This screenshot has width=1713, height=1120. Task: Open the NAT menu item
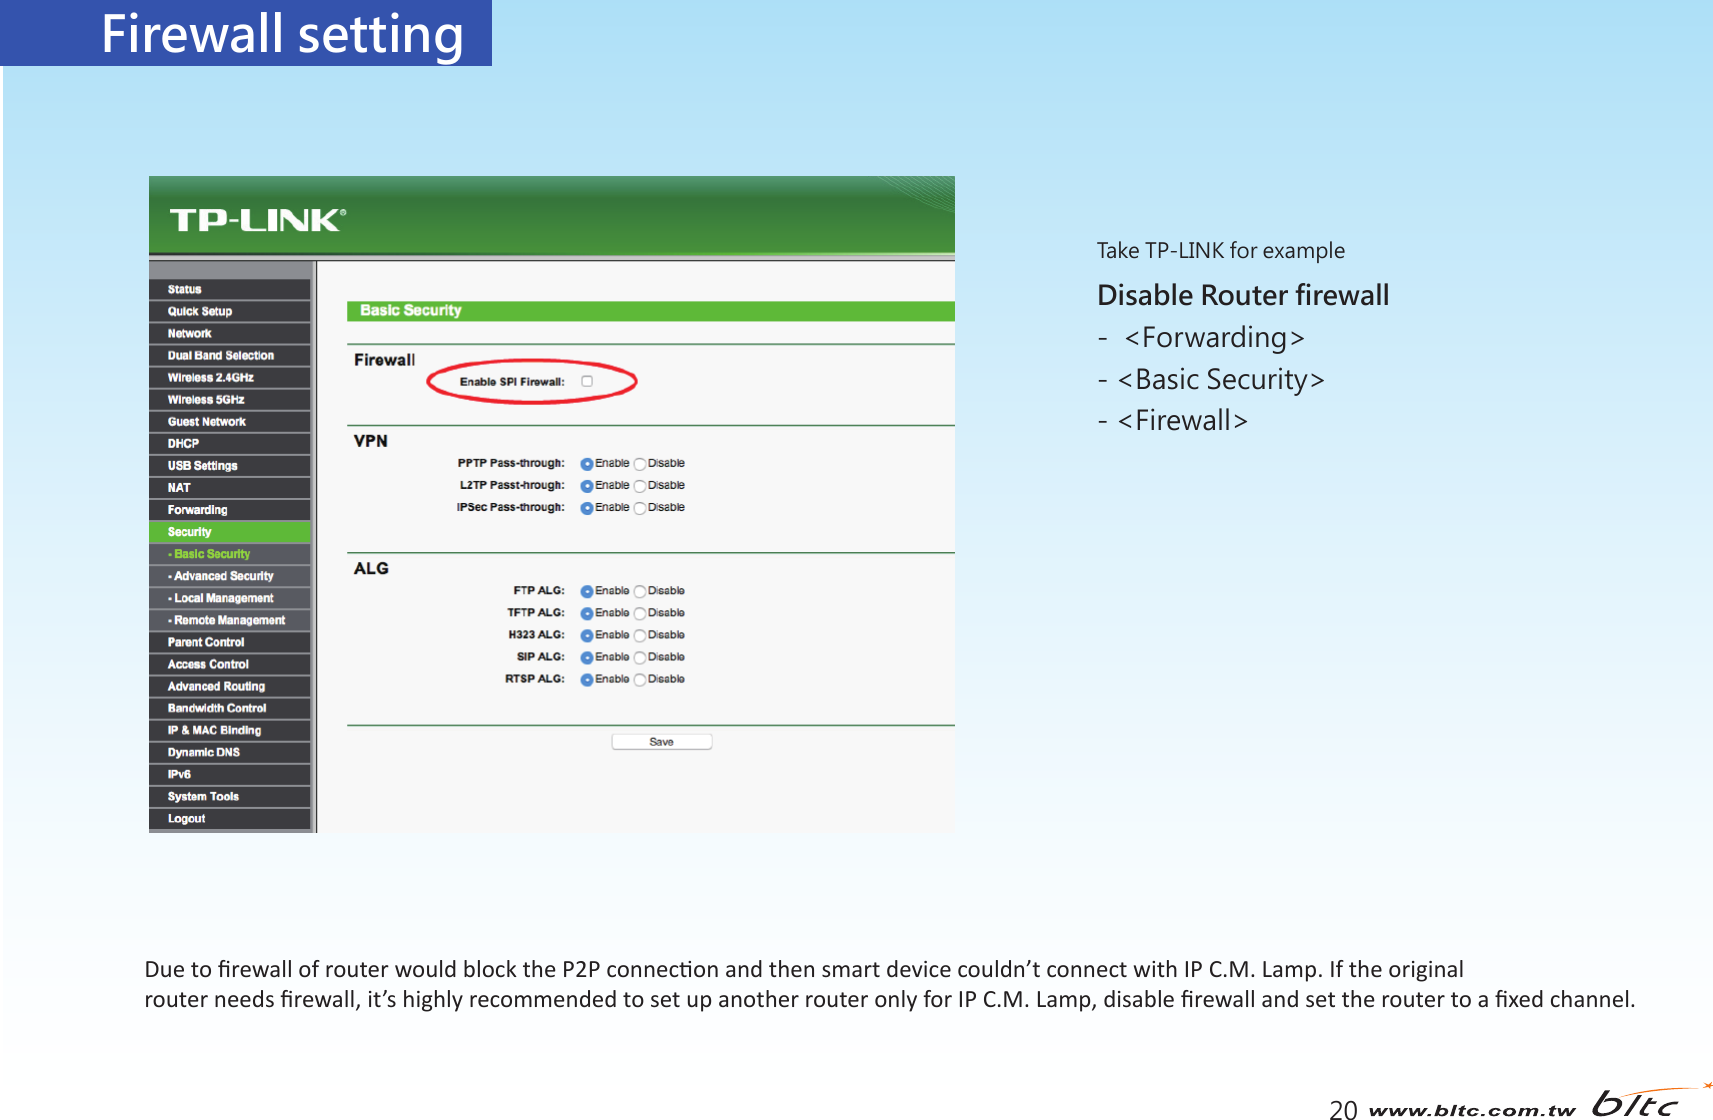(x=230, y=487)
